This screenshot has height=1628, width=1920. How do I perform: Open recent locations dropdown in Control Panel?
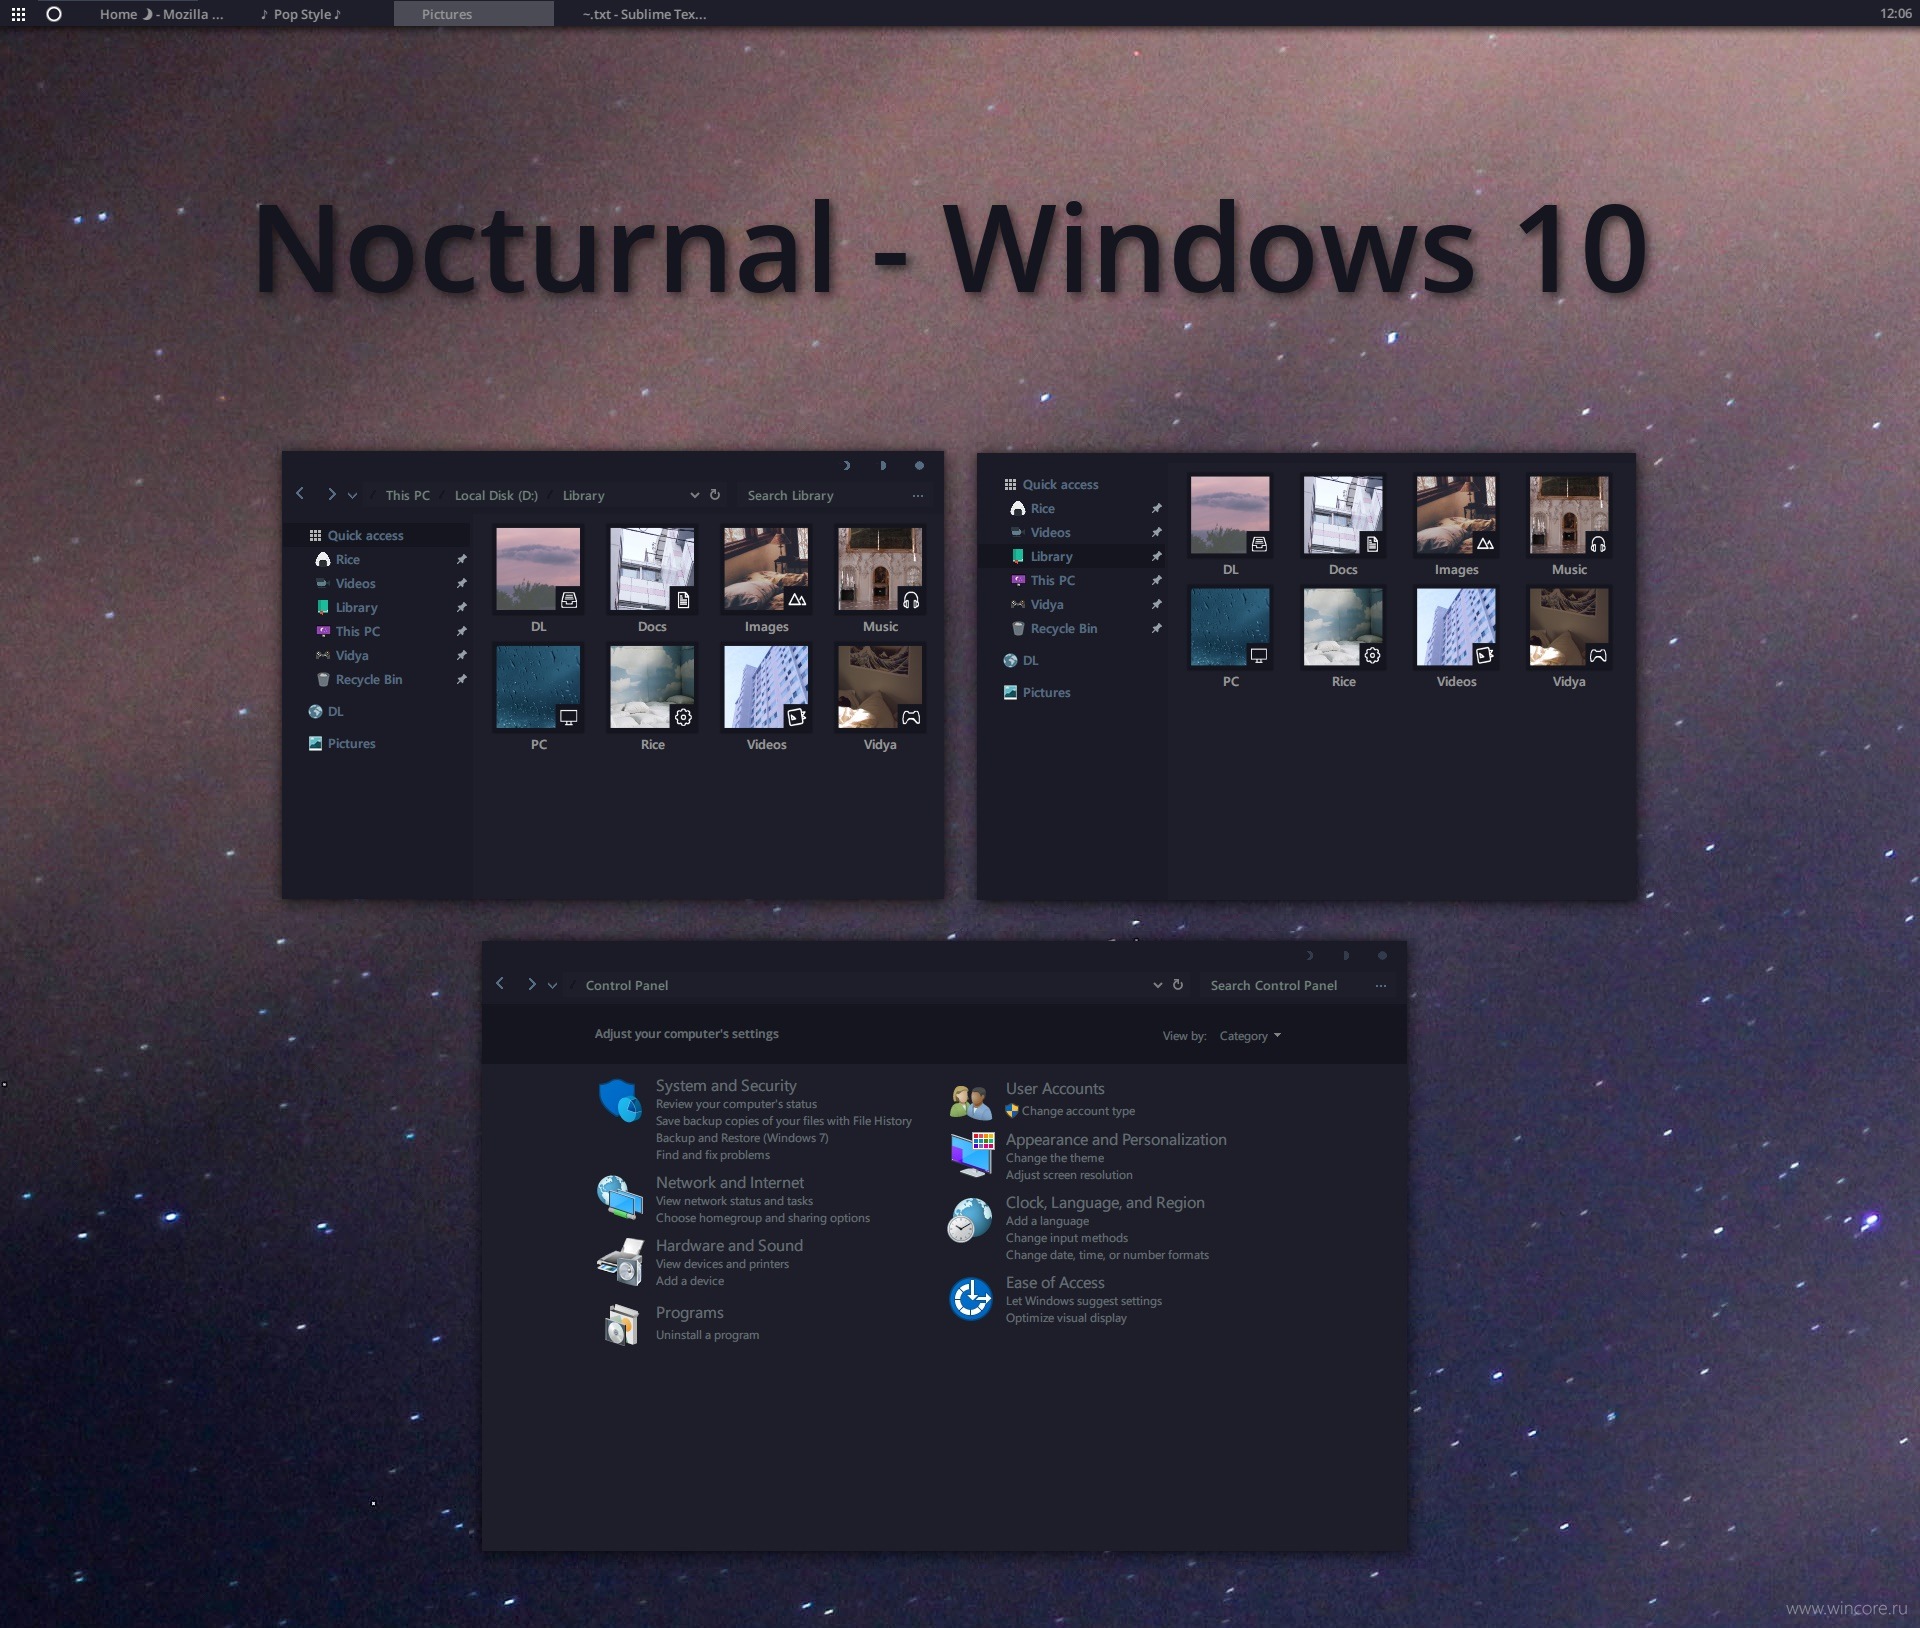pos(552,985)
